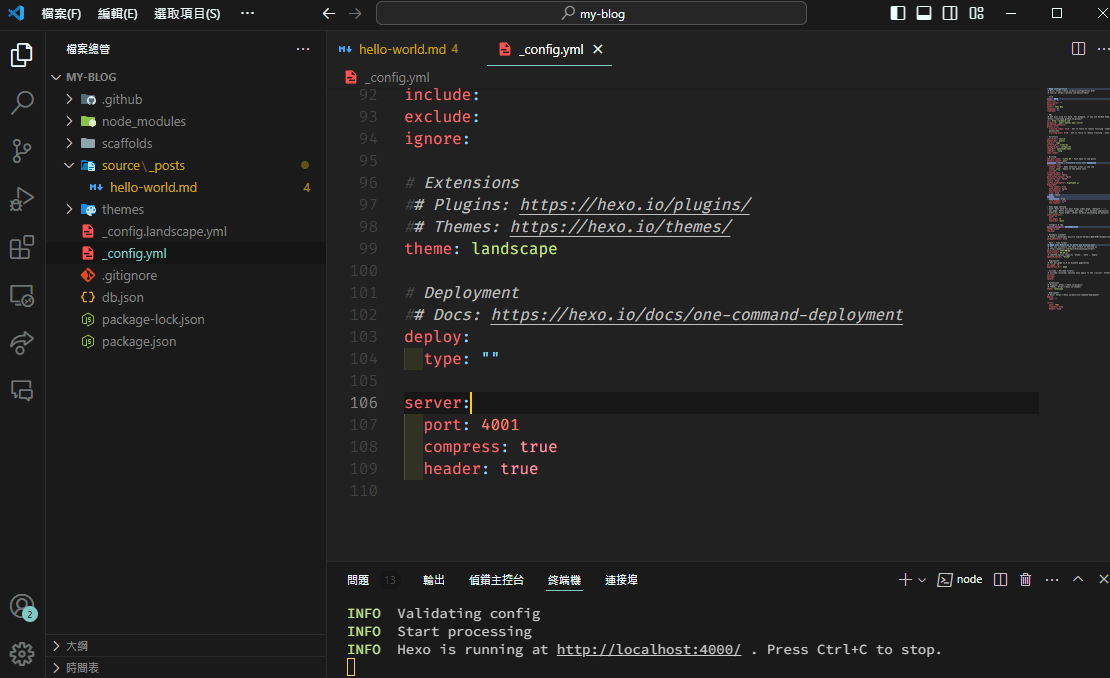Open _config.landscape.yml in the explorer
Screen dimensions: 1110x678
[x=164, y=231]
